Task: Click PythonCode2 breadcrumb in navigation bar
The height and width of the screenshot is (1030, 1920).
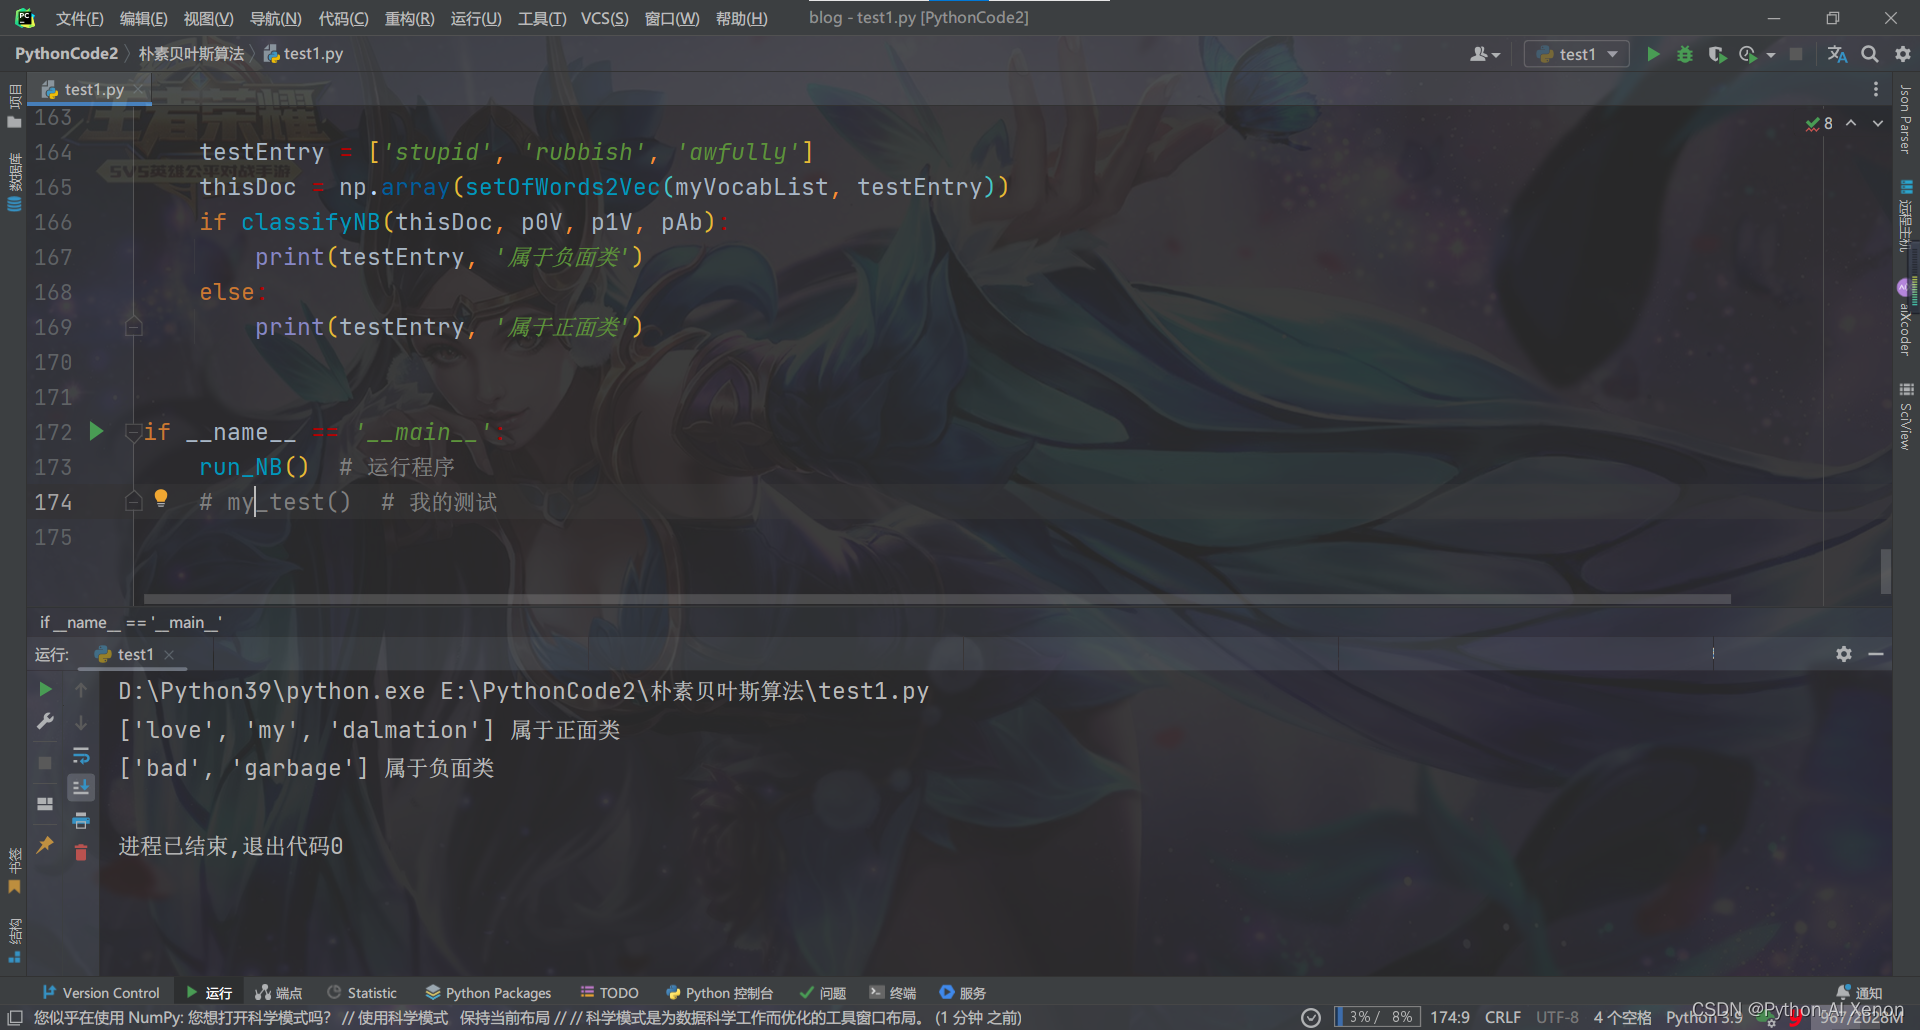Action: (x=66, y=54)
